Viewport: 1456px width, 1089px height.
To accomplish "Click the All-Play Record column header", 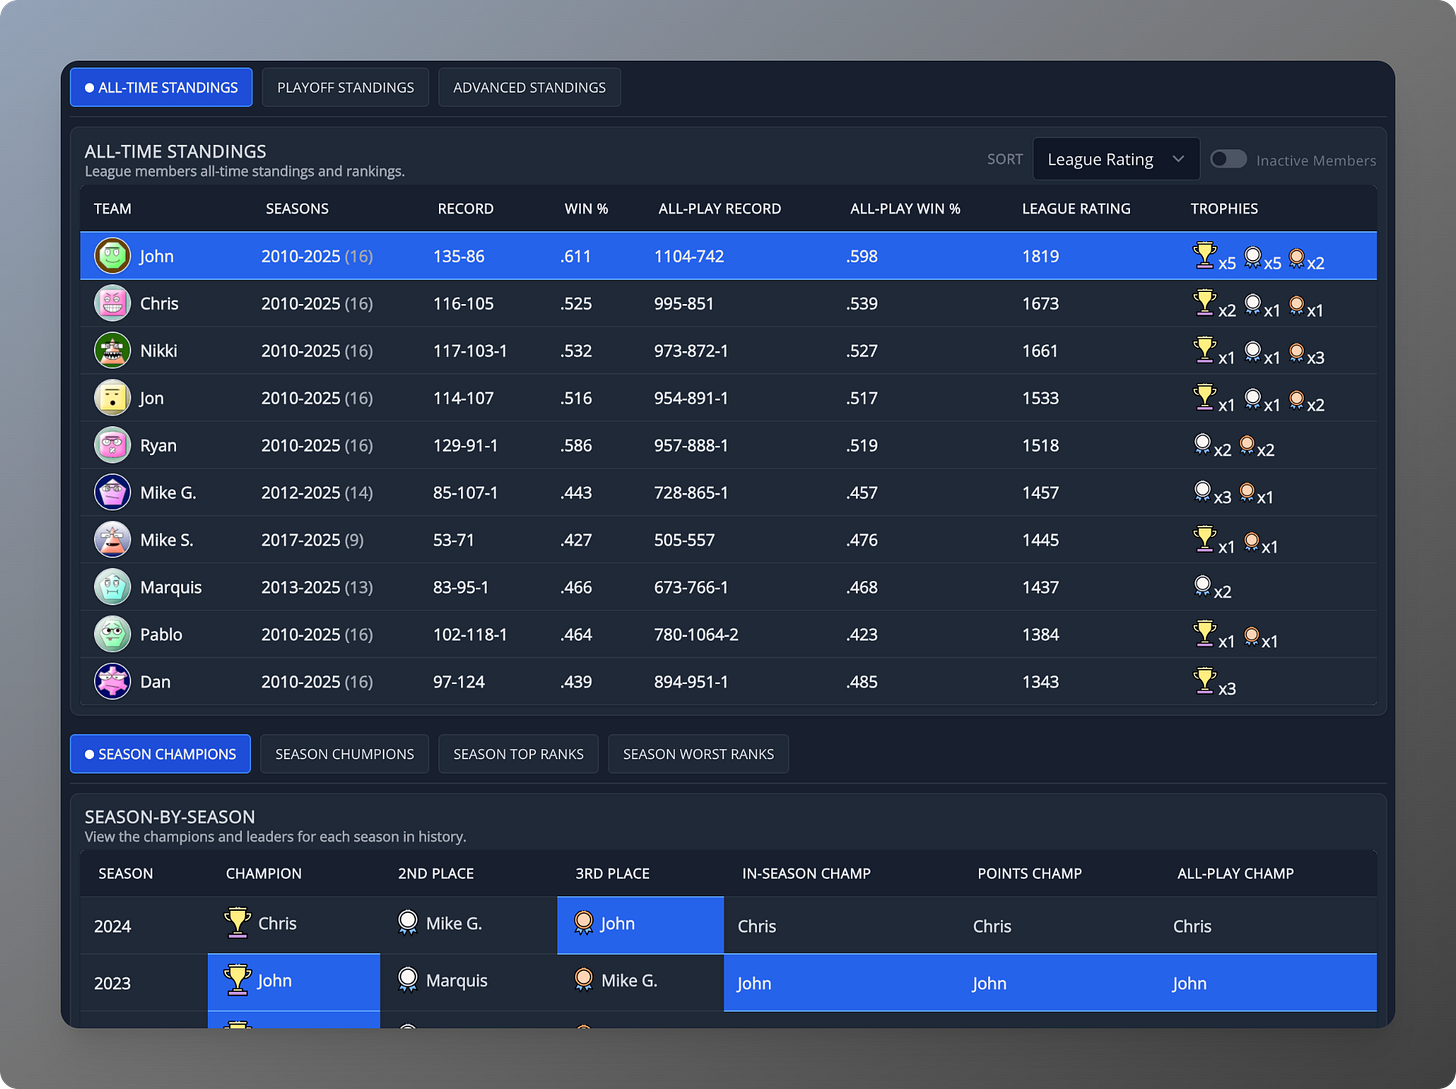I will click(x=720, y=209).
